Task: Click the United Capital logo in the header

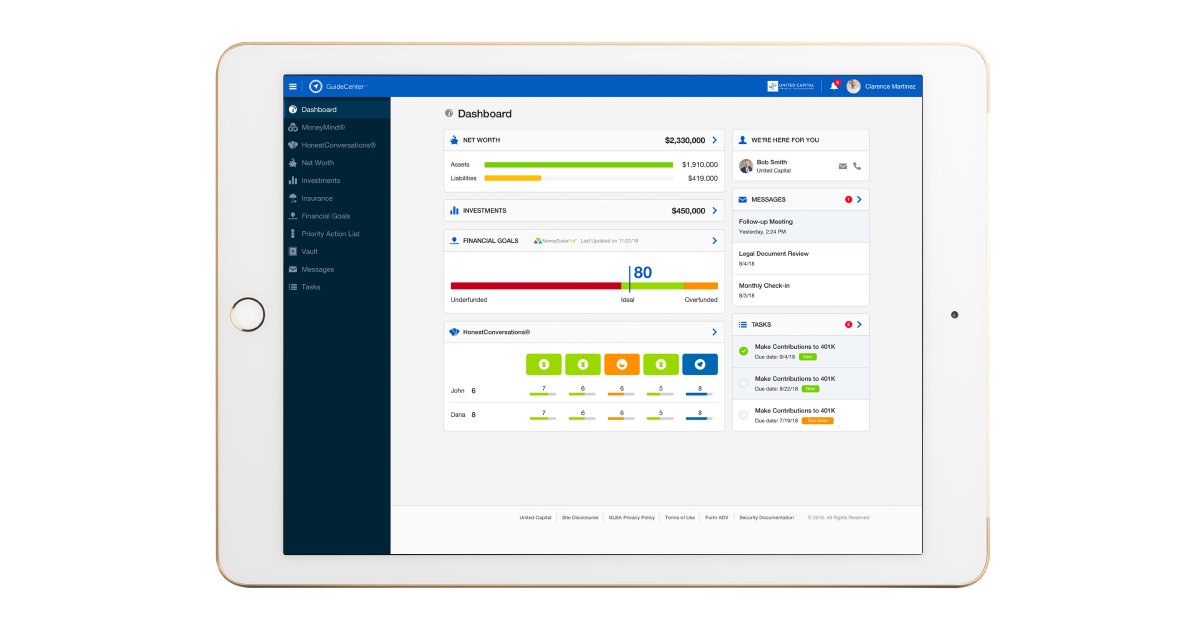Action: [792, 86]
